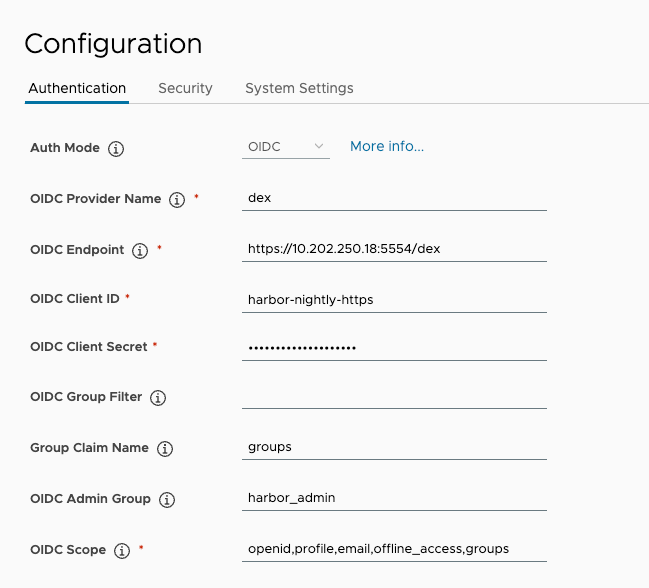The width and height of the screenshot is (649, 588).
Task: Click the OIDC Endpoint label
Action: (77, 250)
